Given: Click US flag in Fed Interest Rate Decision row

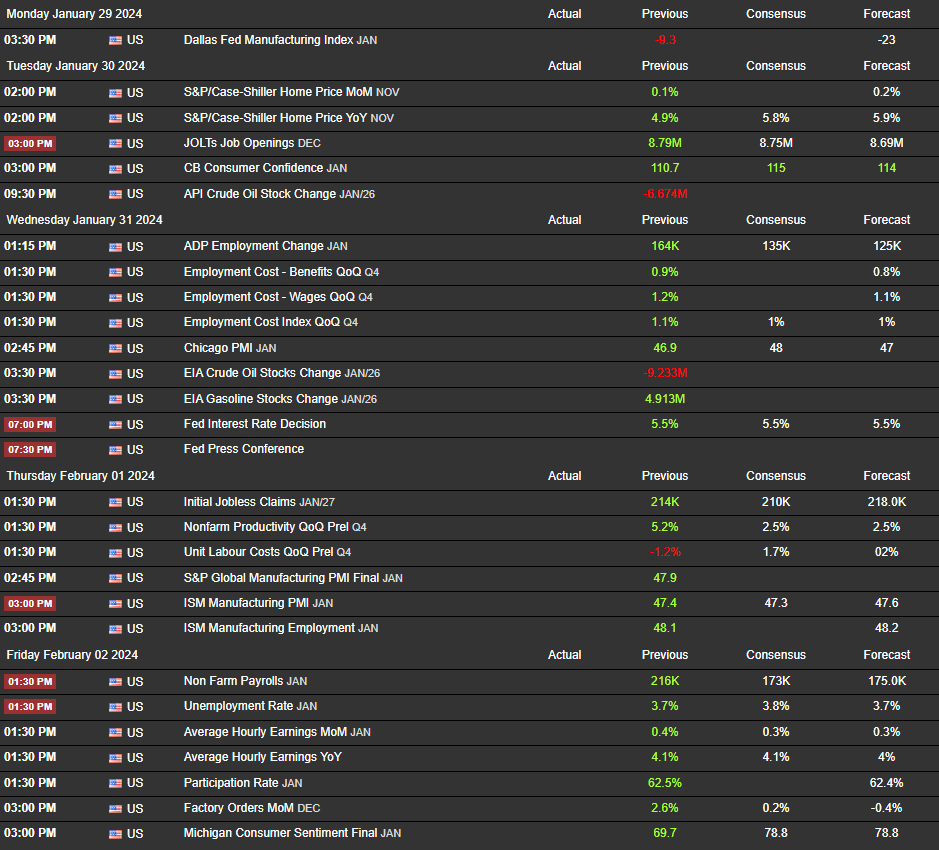Looking at the screenshot, I should pos(116,425).
